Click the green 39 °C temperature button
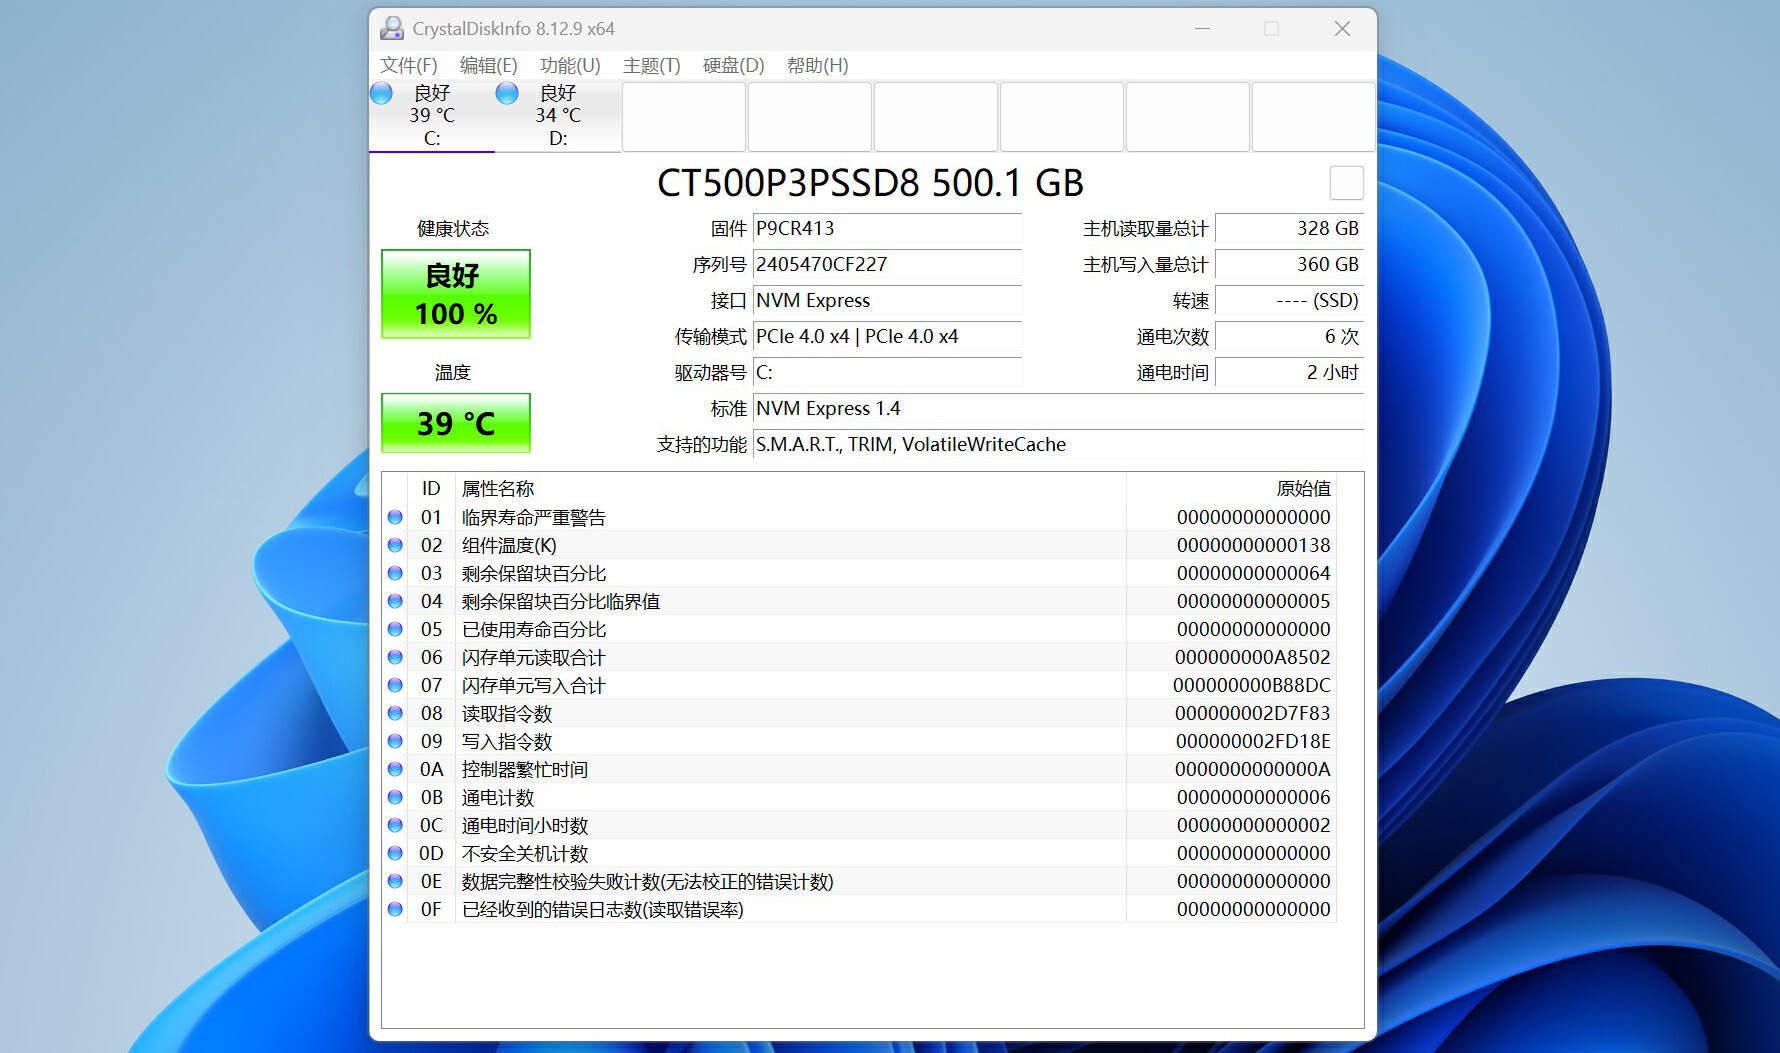This screenshot has width=1780, height=1053. 456,423
